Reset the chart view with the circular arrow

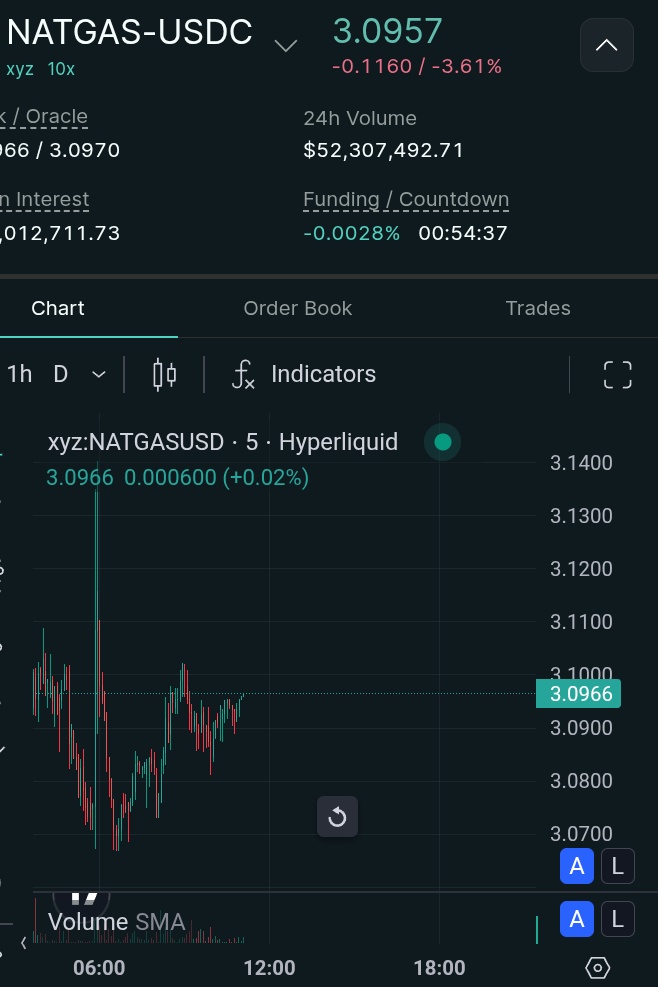(338, 817)
